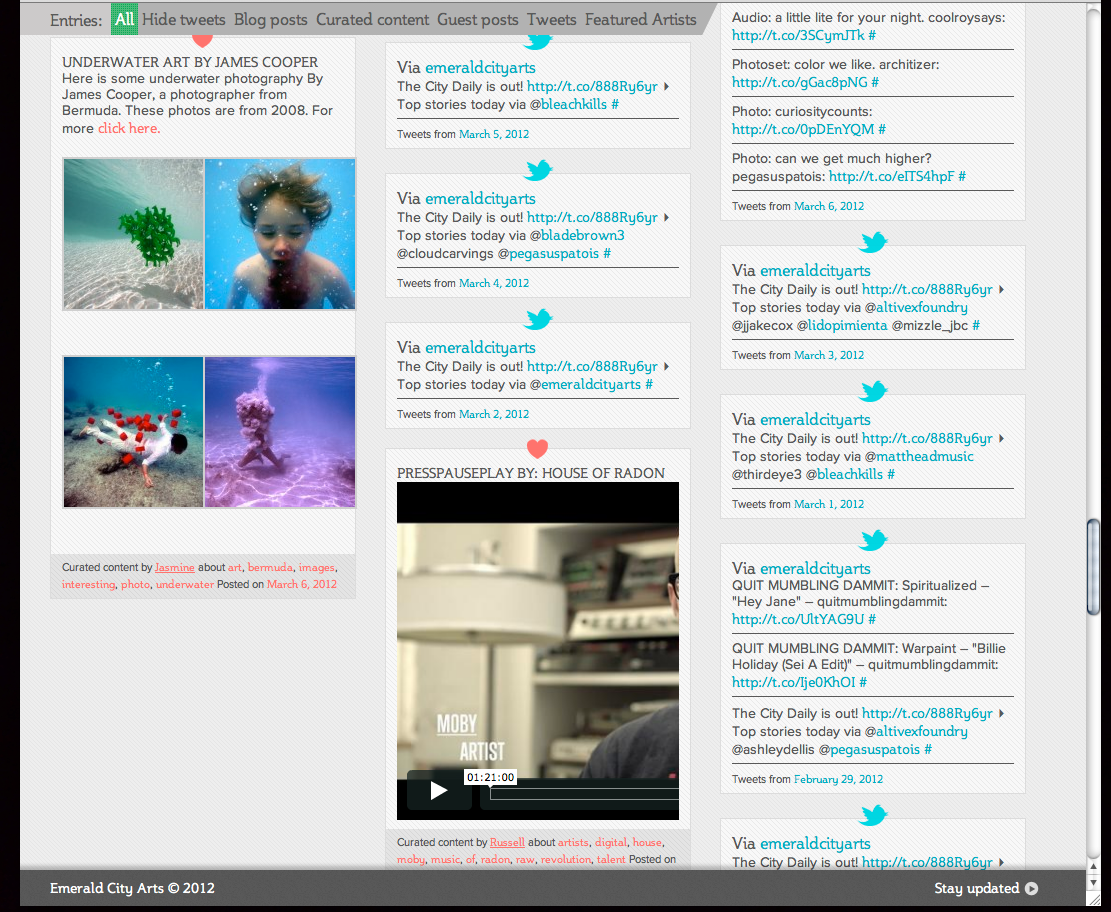The width and height of the screenshot is (1111, 912).
Task: Open http://t.co/eITS4hpF link
Action: point(891,176)
